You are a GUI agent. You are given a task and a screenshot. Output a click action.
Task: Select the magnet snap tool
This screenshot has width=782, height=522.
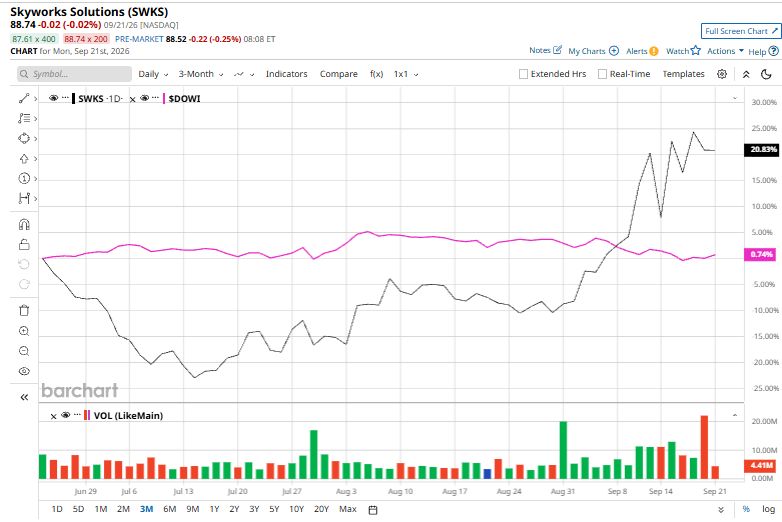[24, 224]
